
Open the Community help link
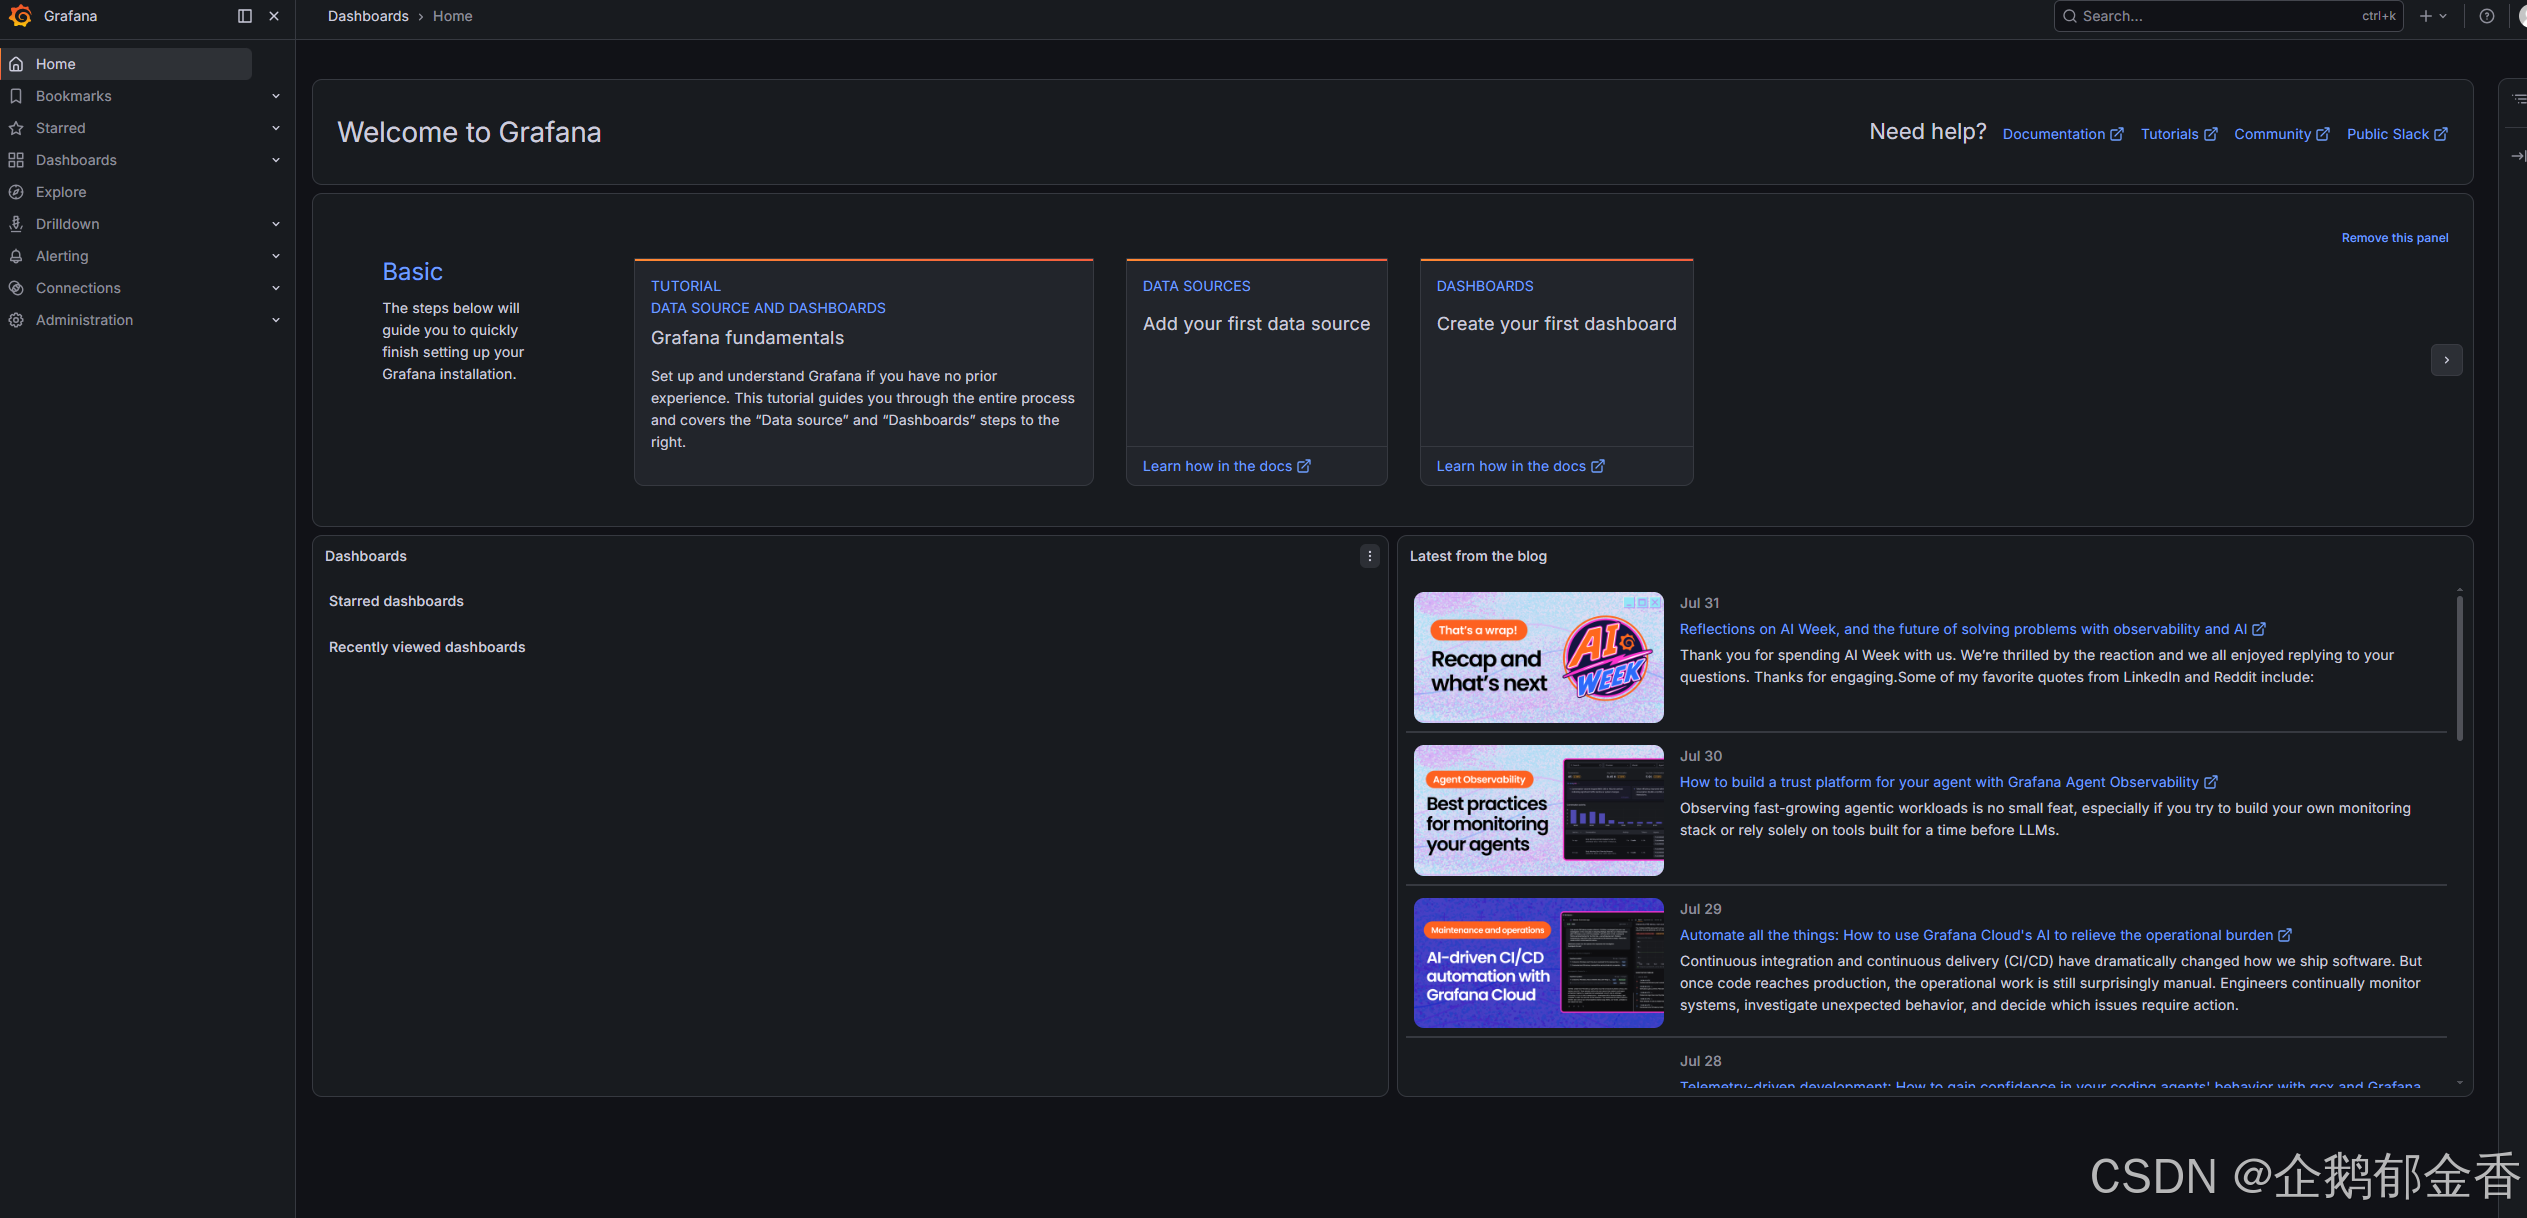pyautogui.click(x=2282, y=134)
